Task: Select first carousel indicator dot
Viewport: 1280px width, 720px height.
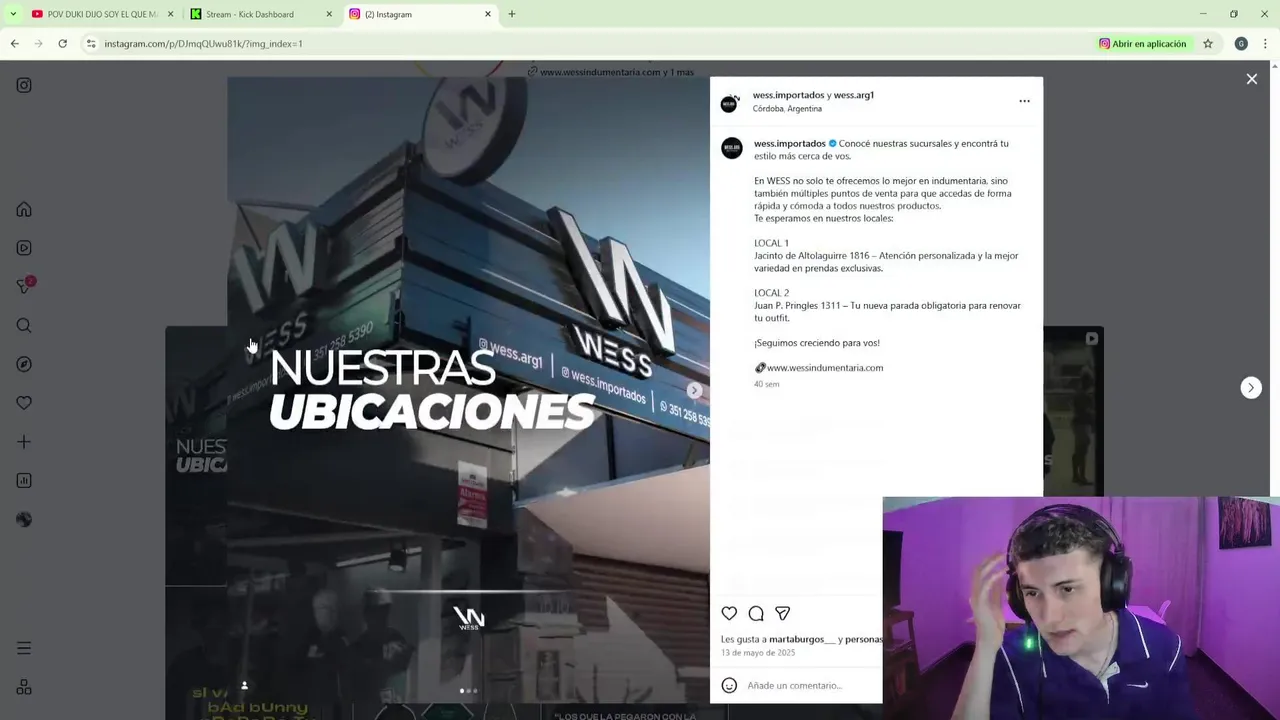Action: click(x=461, y=691)
